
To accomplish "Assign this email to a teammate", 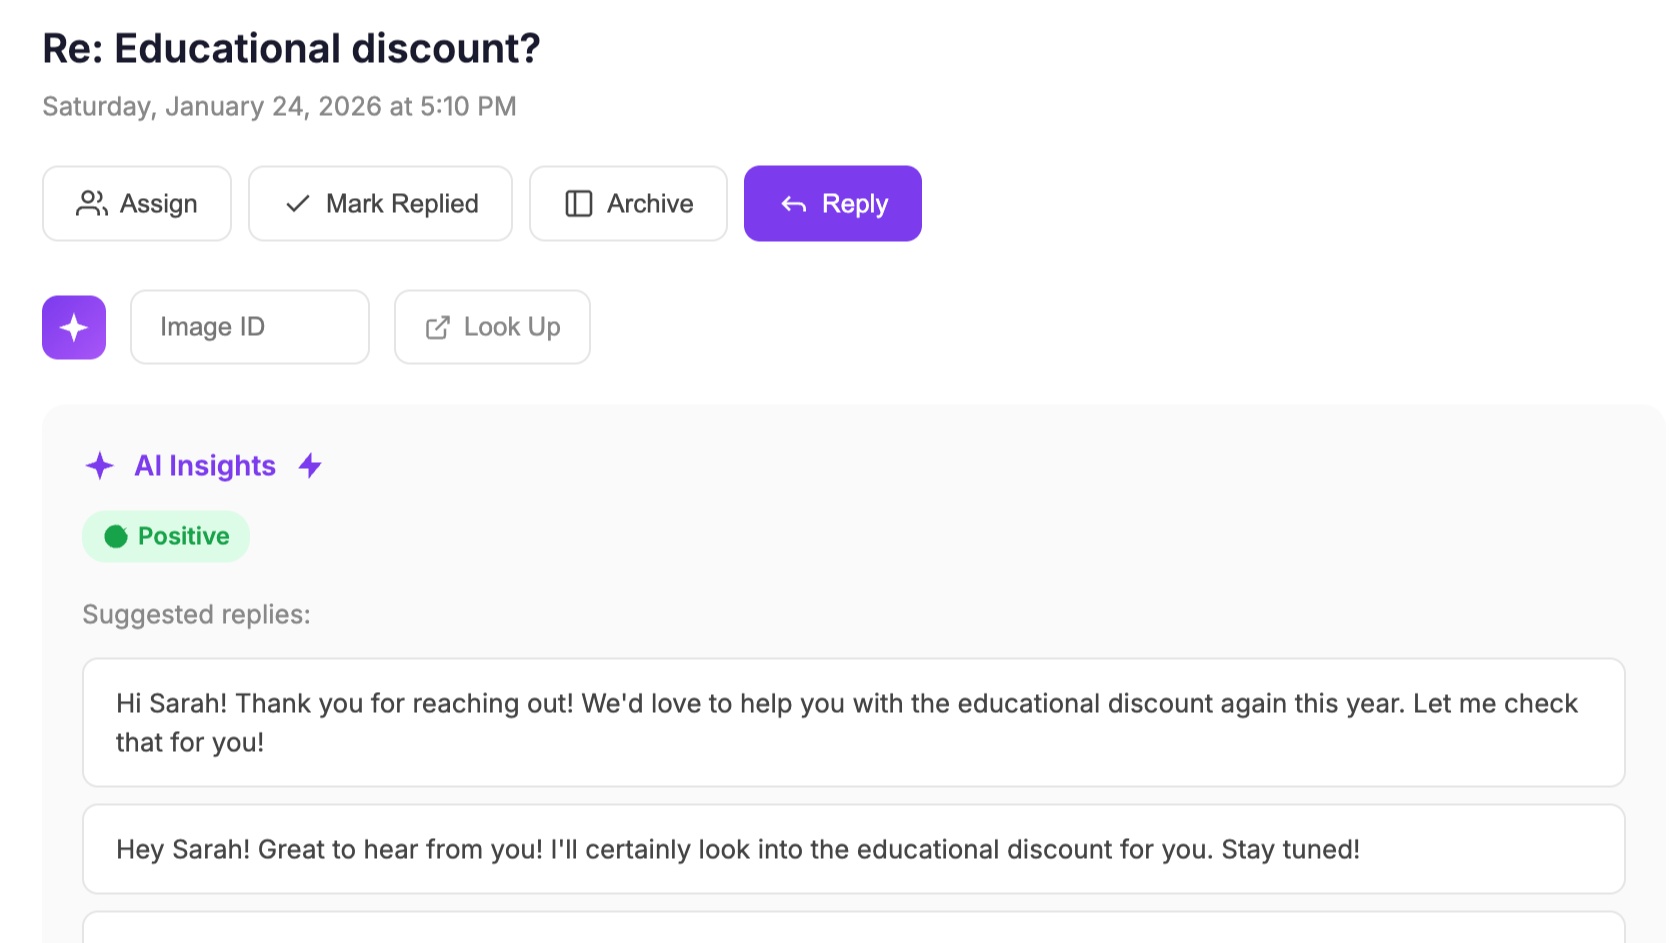I will (x=137, y=203).
